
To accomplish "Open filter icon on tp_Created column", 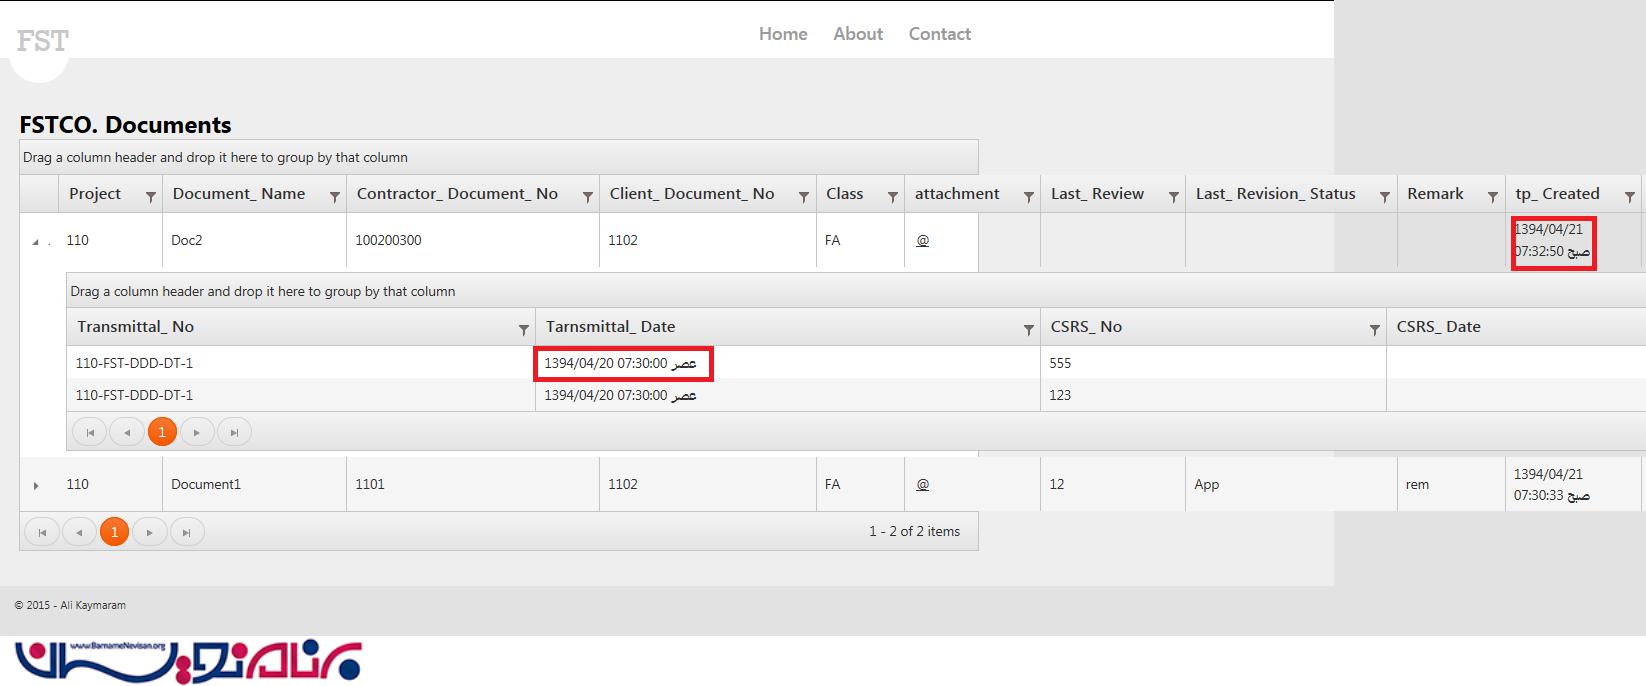I will point(1629,197).
